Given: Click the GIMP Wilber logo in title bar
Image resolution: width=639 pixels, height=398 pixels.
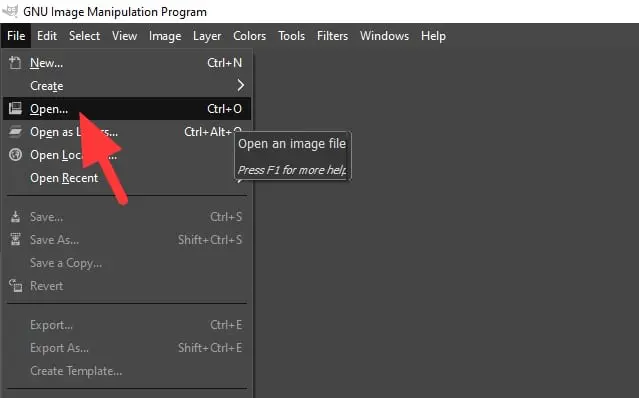Looking at the screenshot, I should pyautogui.click(x=10, y=11).
